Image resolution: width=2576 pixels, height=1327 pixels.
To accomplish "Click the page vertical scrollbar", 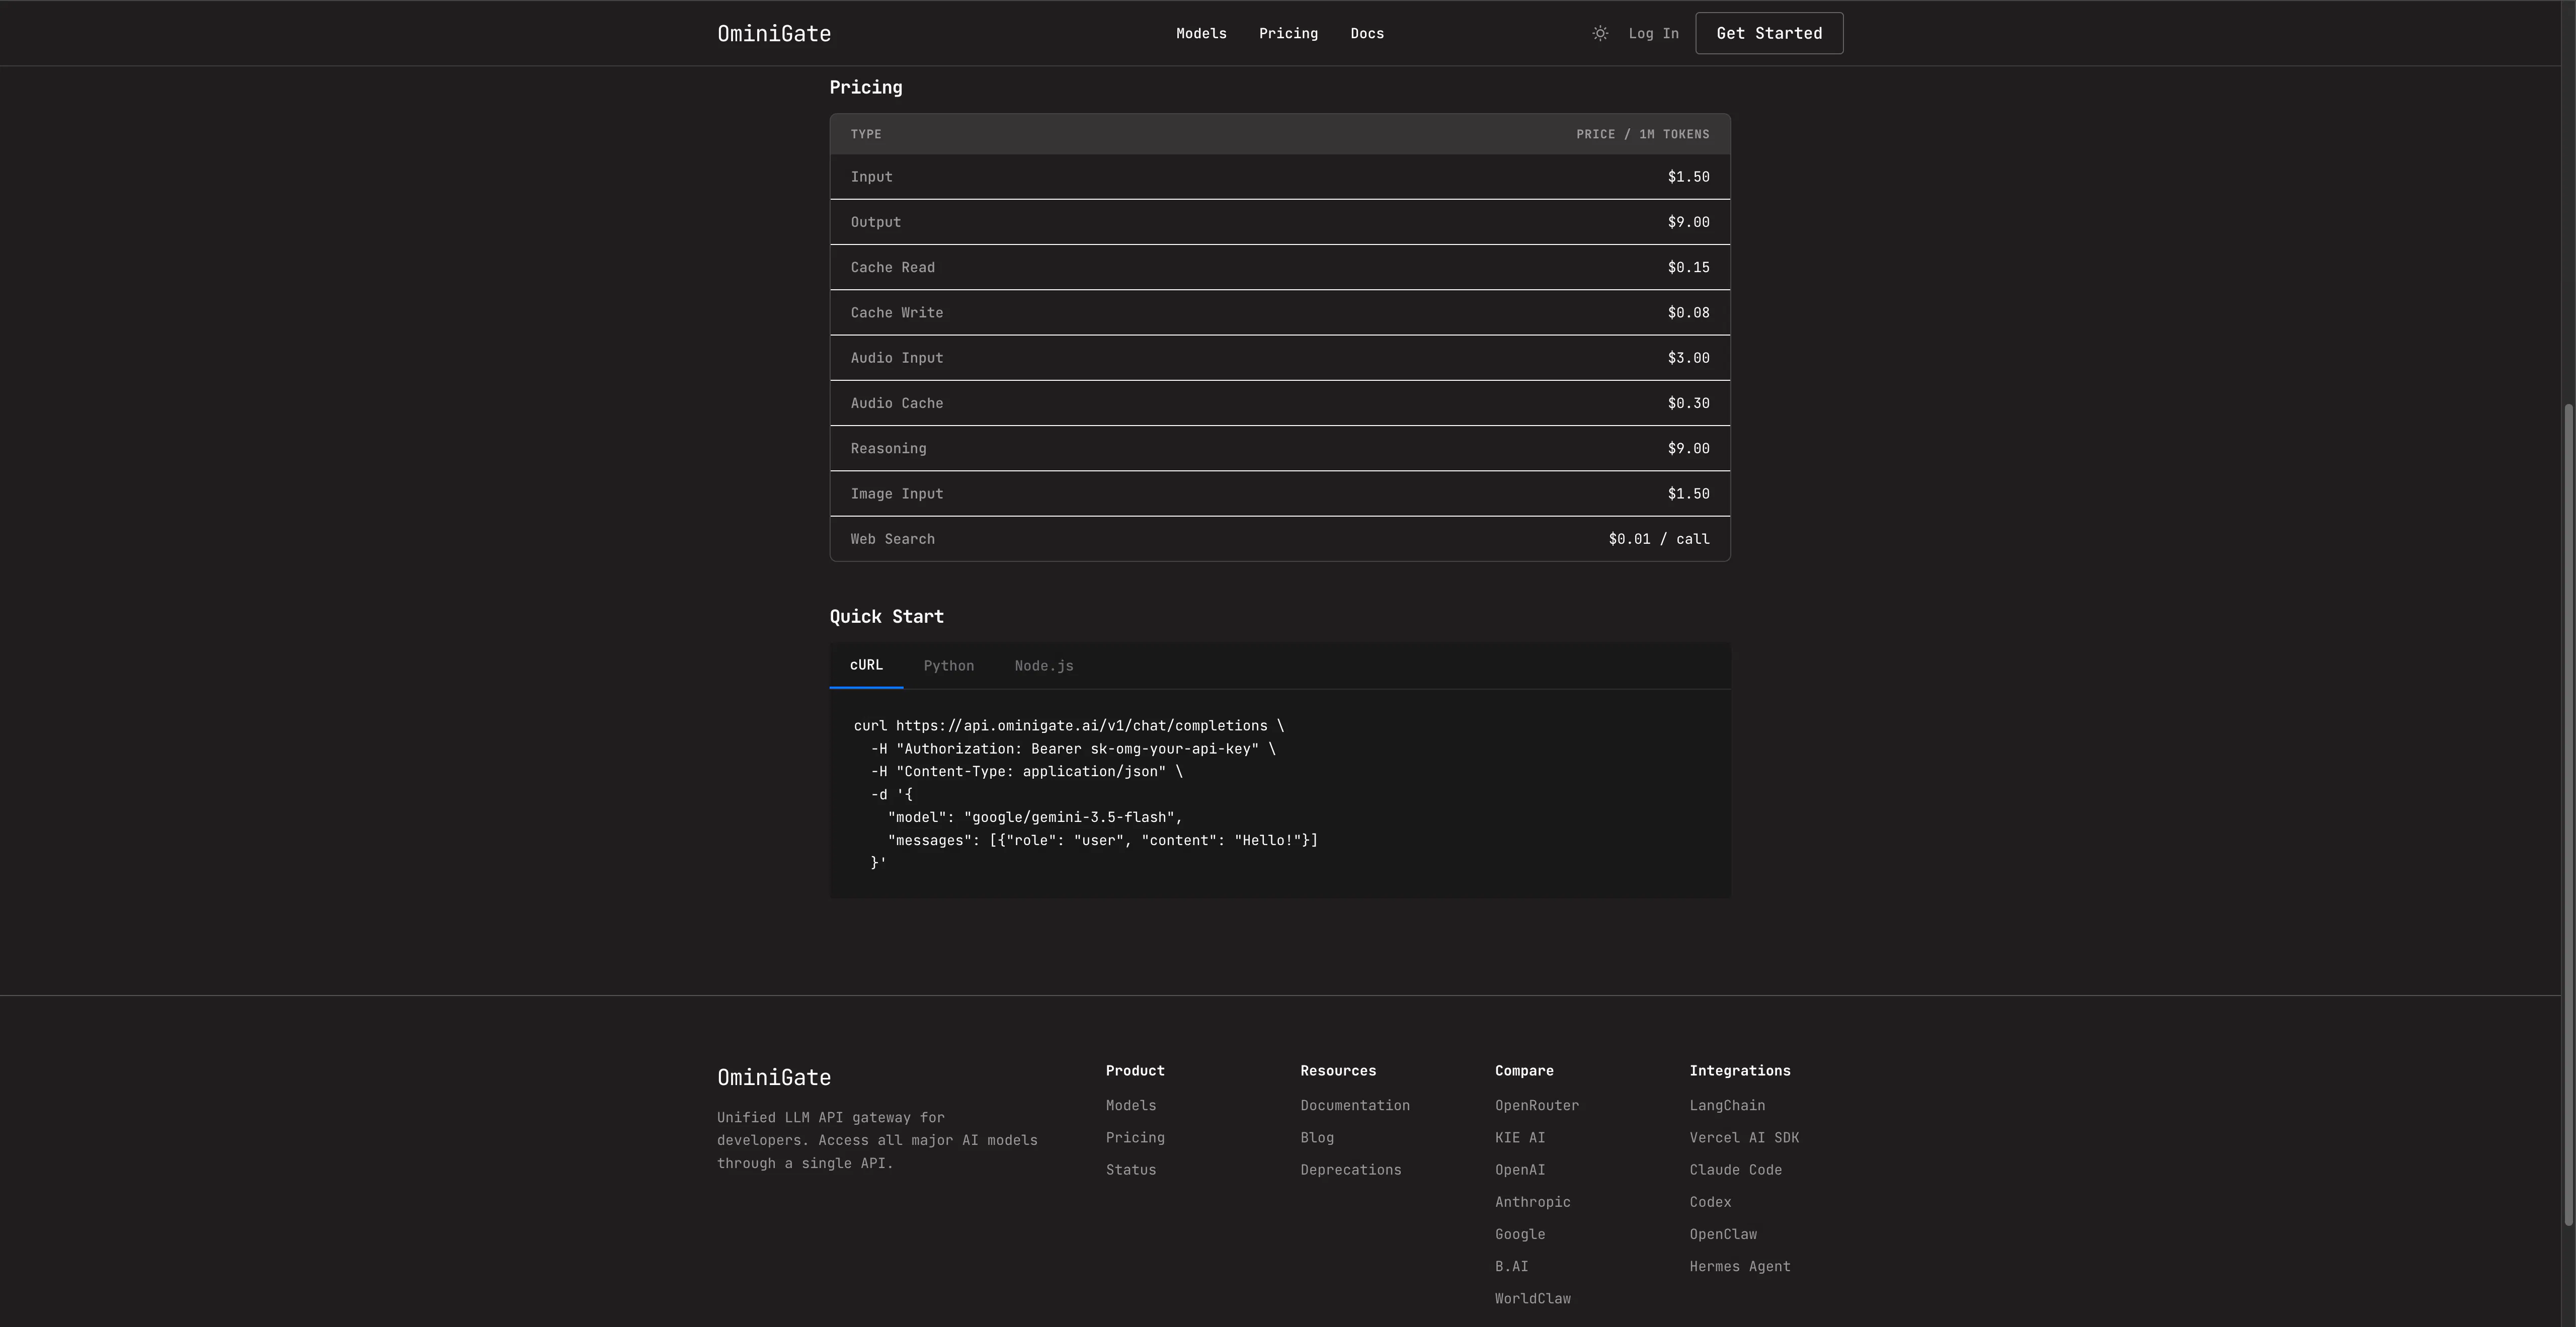I will point(2568,815).
